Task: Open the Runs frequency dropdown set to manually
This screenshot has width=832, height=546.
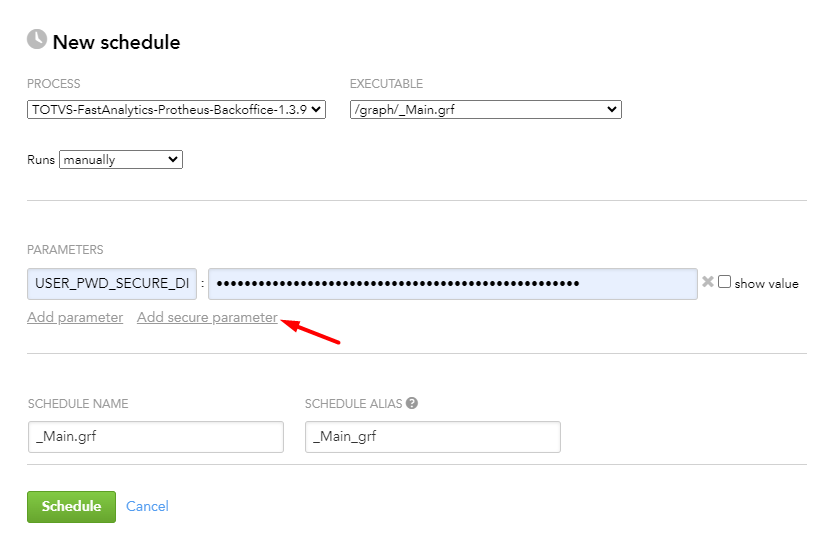Action: (121, 159)
